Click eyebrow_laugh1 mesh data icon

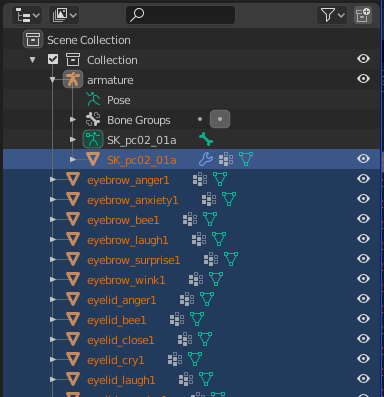pyautogui.click(x=219, y=239)
